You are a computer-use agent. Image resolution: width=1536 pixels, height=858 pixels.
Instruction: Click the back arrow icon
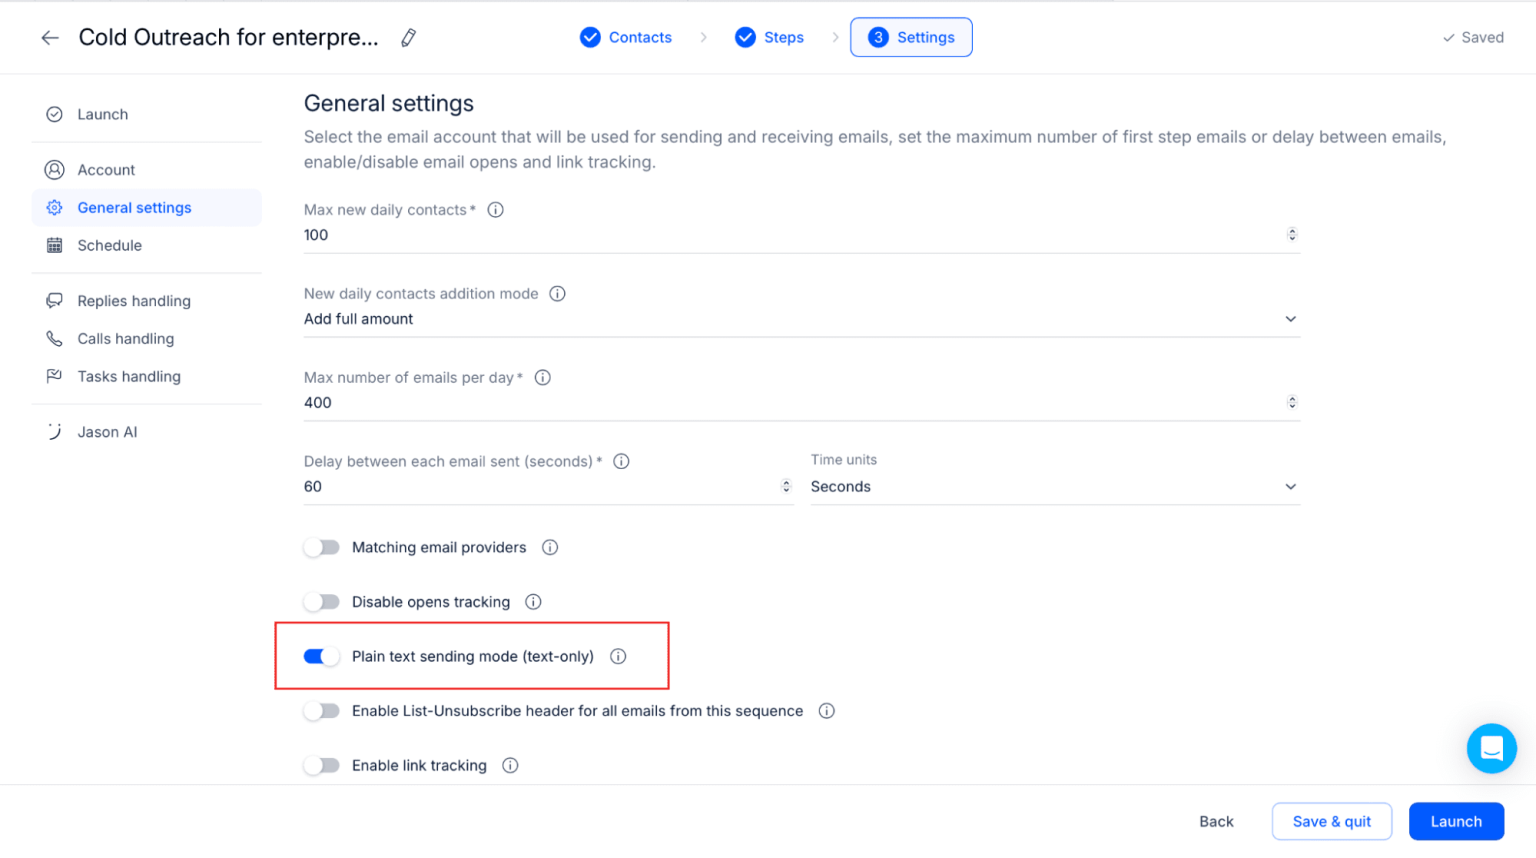point(50,38)
